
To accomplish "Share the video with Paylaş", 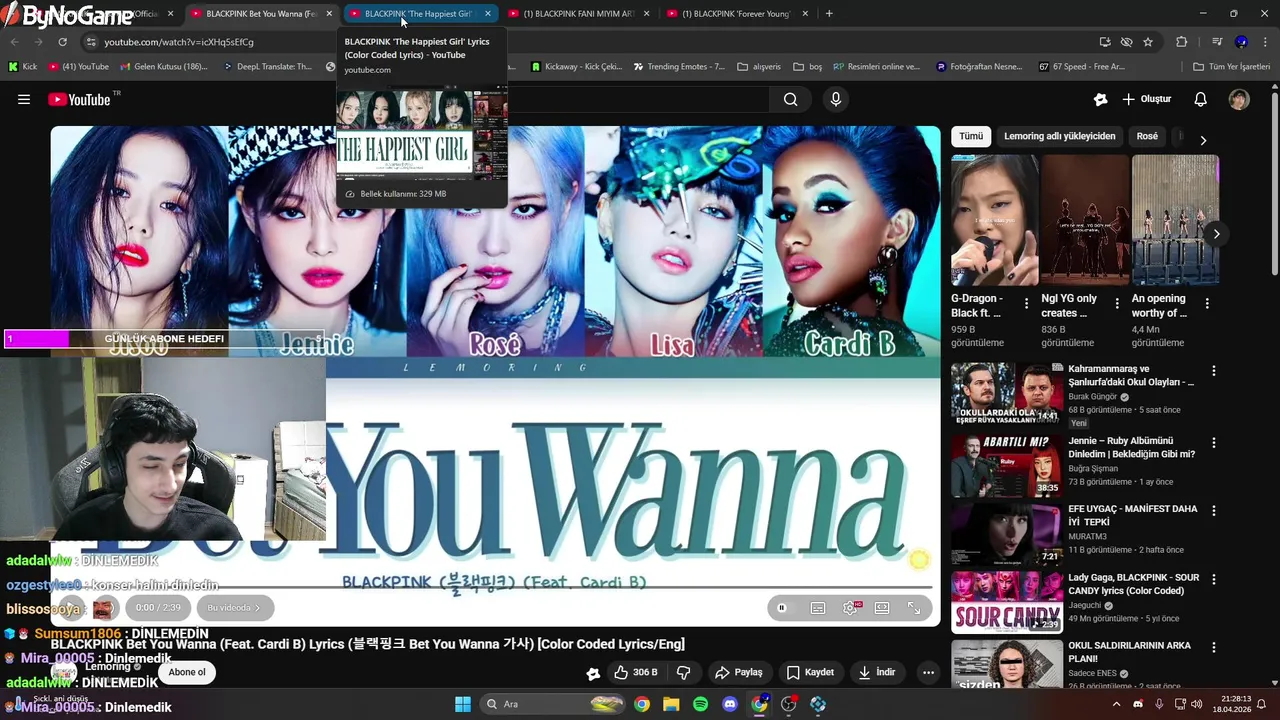I will pyautogui.click(x=739, y=672).
